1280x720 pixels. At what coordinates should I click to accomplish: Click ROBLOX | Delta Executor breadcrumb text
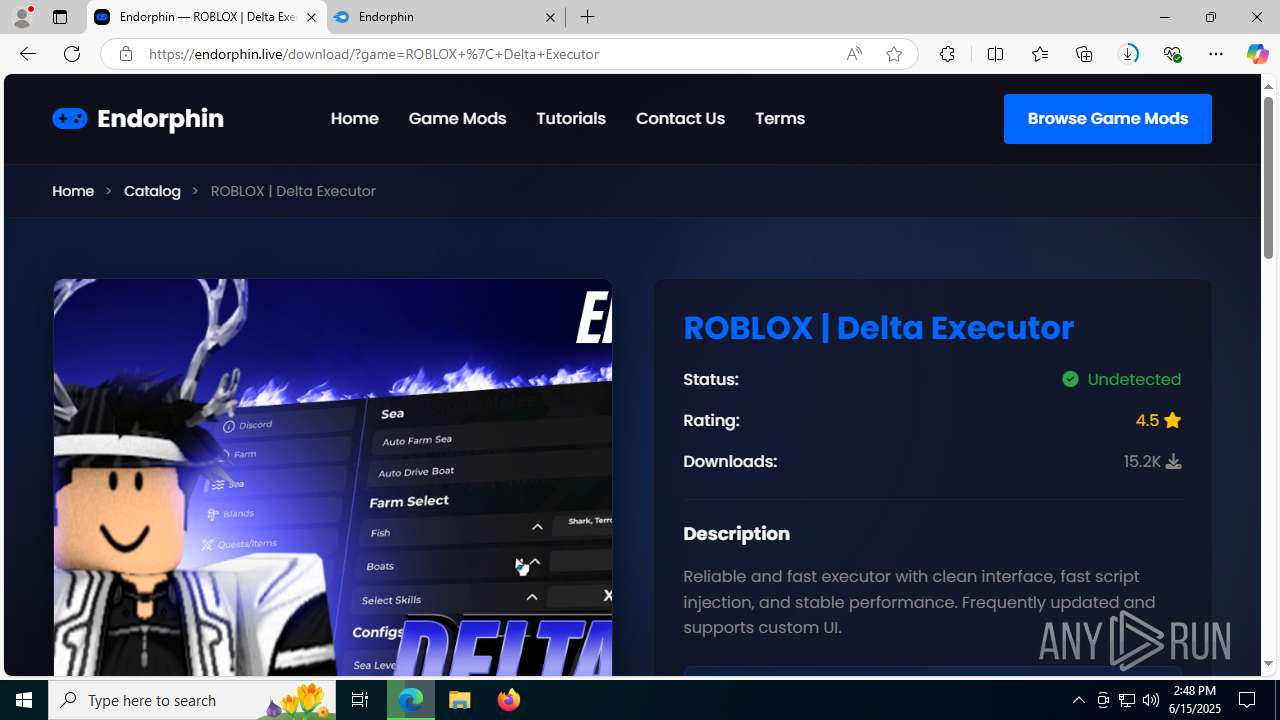[x=293, y=191]
